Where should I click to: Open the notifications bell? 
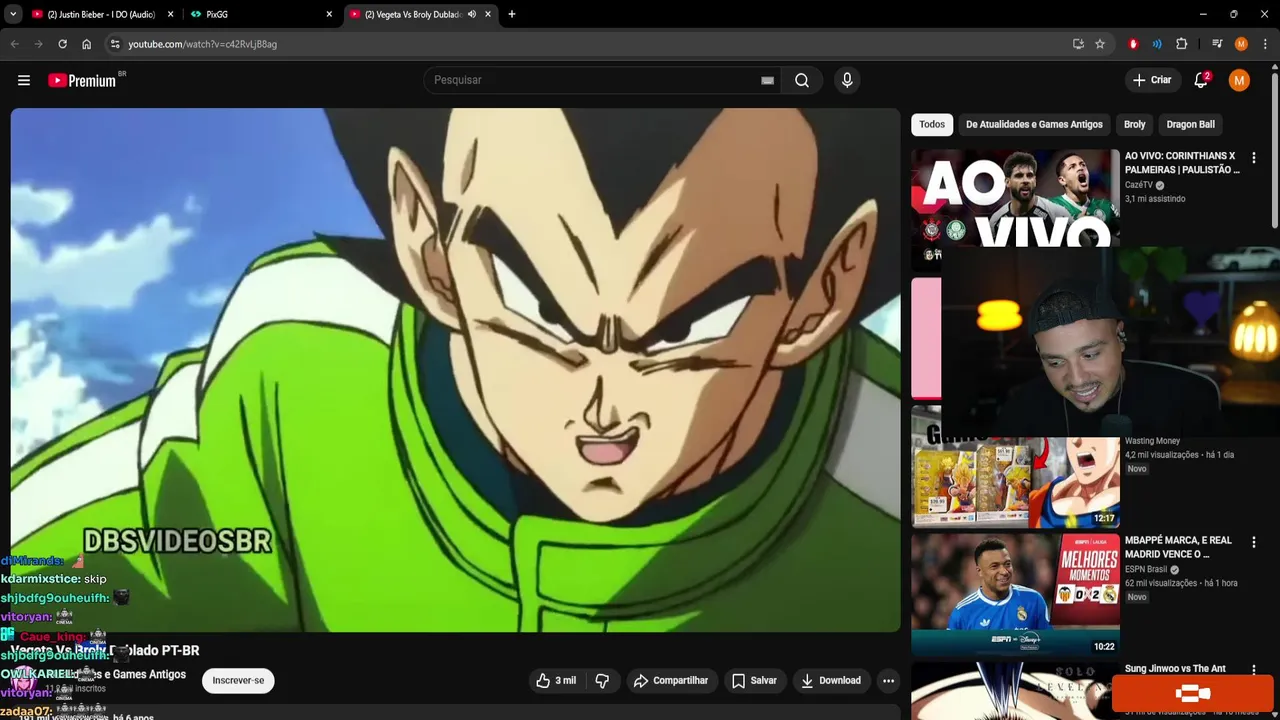(1201, 80)
